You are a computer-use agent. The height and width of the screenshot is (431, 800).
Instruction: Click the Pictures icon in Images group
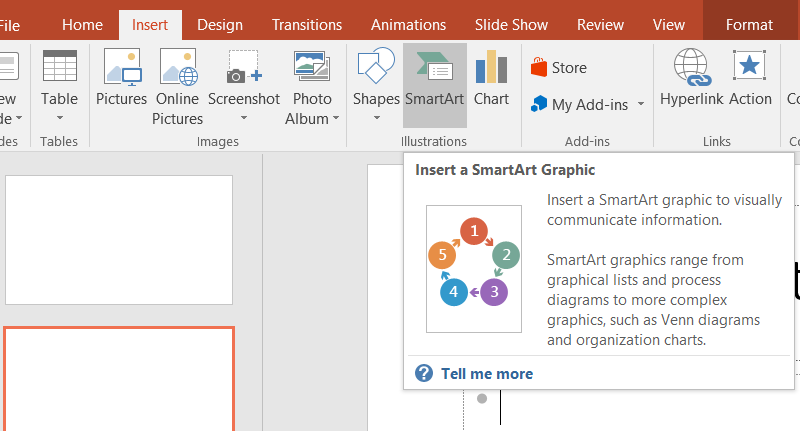point(121,68)
